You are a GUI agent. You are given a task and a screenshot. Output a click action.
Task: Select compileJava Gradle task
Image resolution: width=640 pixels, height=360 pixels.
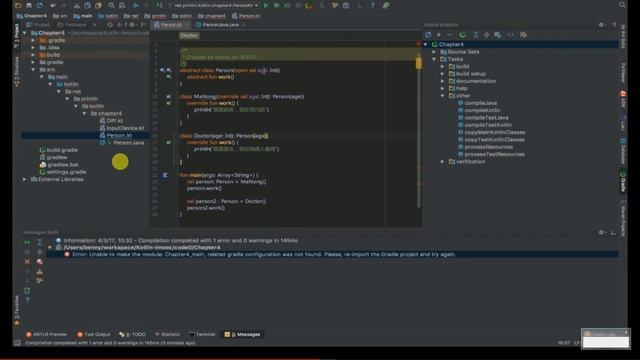tap(480, 103)
